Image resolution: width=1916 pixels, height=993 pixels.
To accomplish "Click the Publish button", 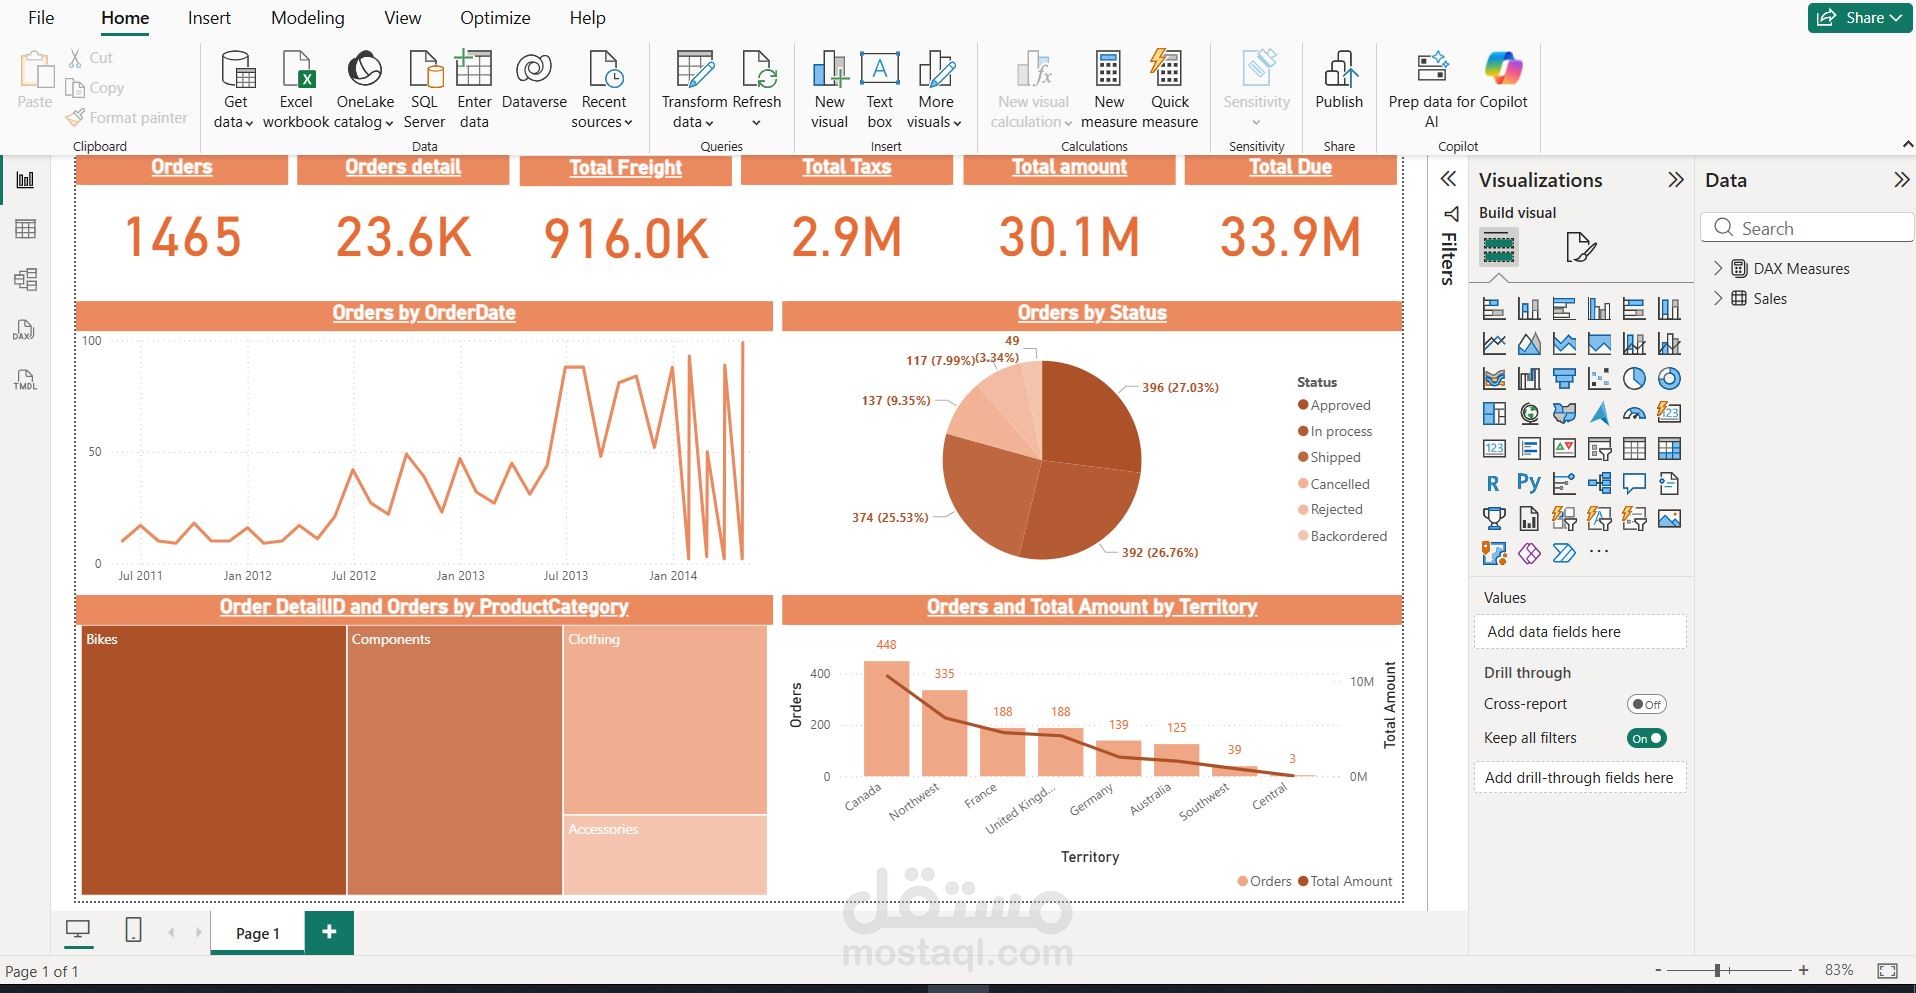I will tap(1340, 85).
